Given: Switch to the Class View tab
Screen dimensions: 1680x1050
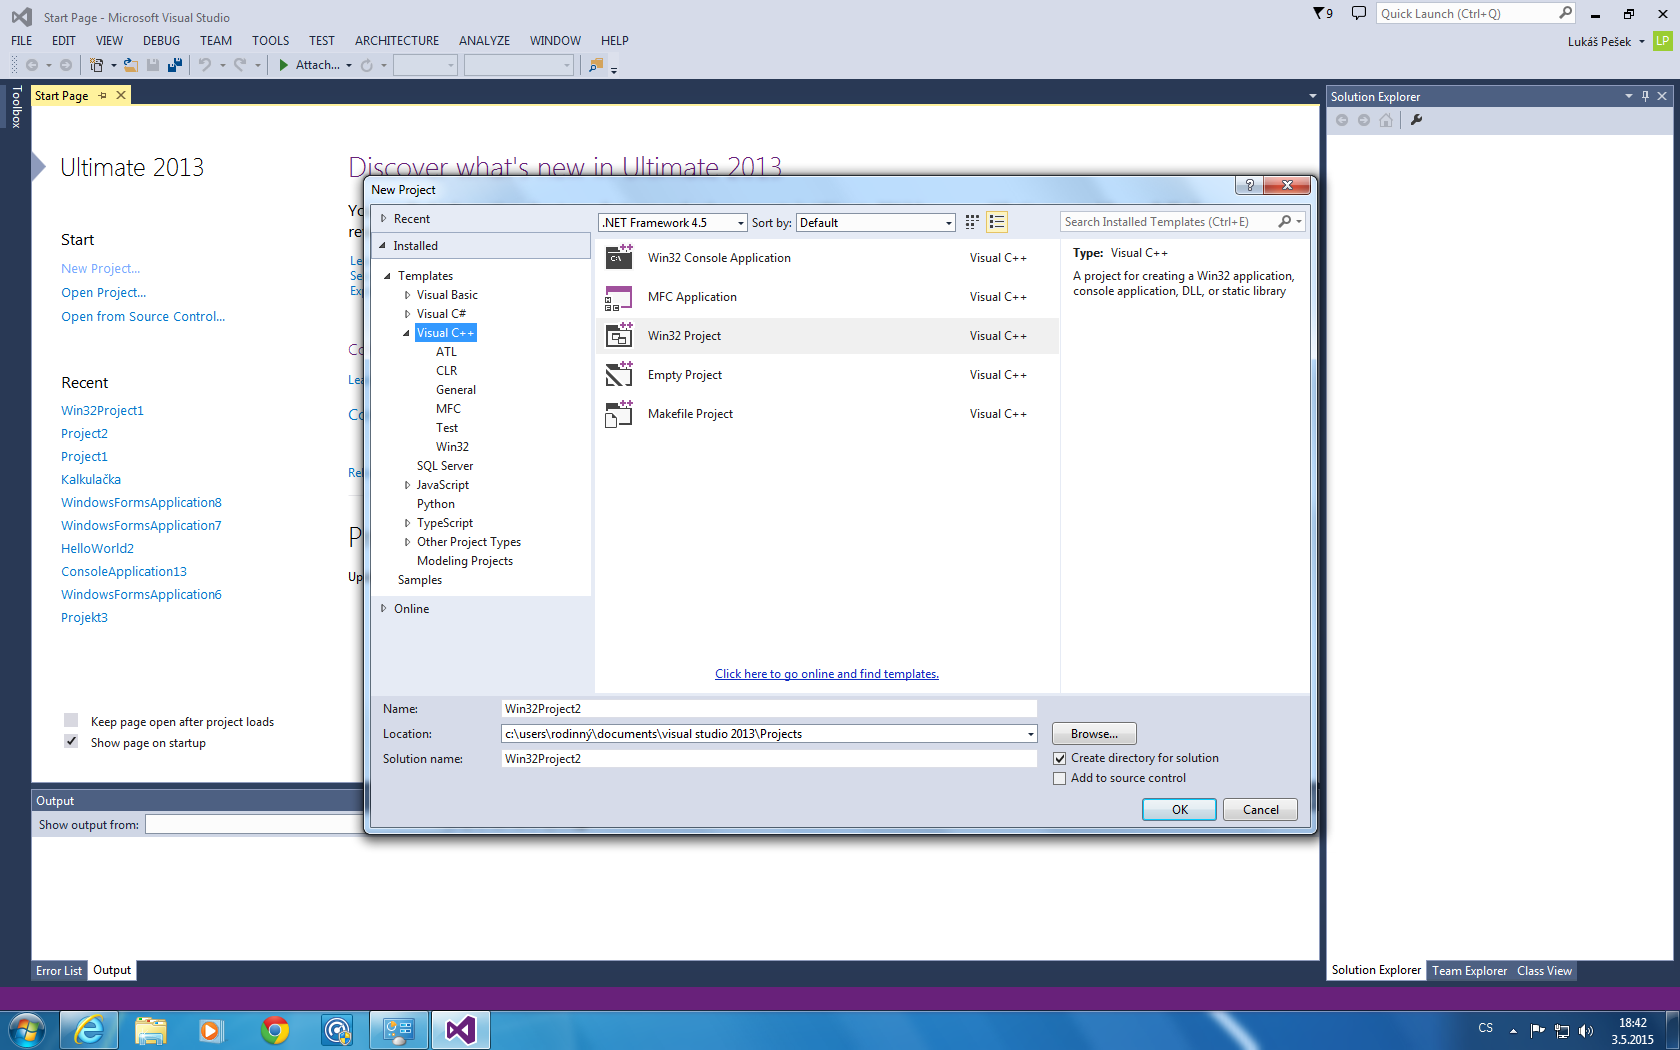Looking at the screenshot, I should pyautogui.click(x=1544, y=970).
